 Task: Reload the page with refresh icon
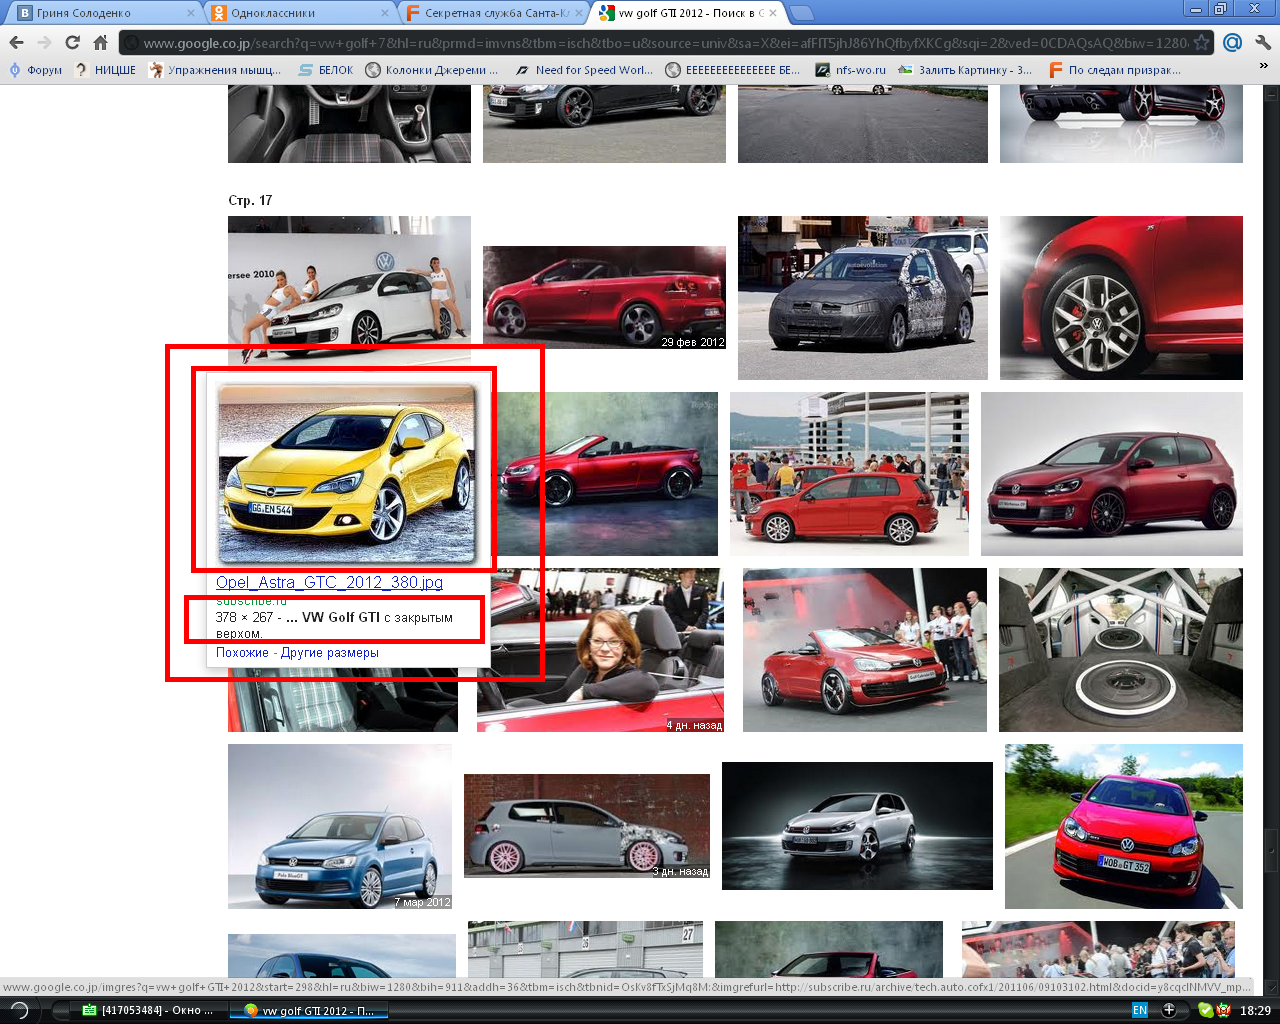pyautogui.click(x=72, y=43)
